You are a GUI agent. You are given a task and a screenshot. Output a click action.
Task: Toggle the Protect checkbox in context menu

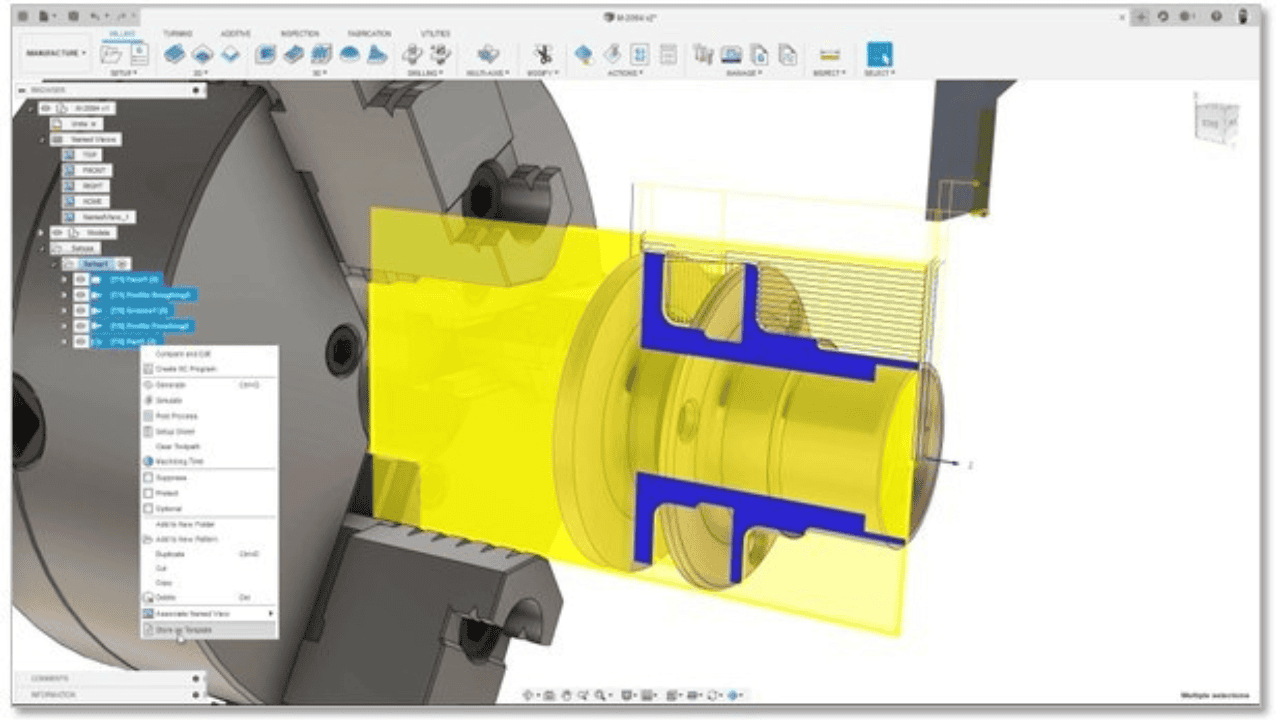148,493
